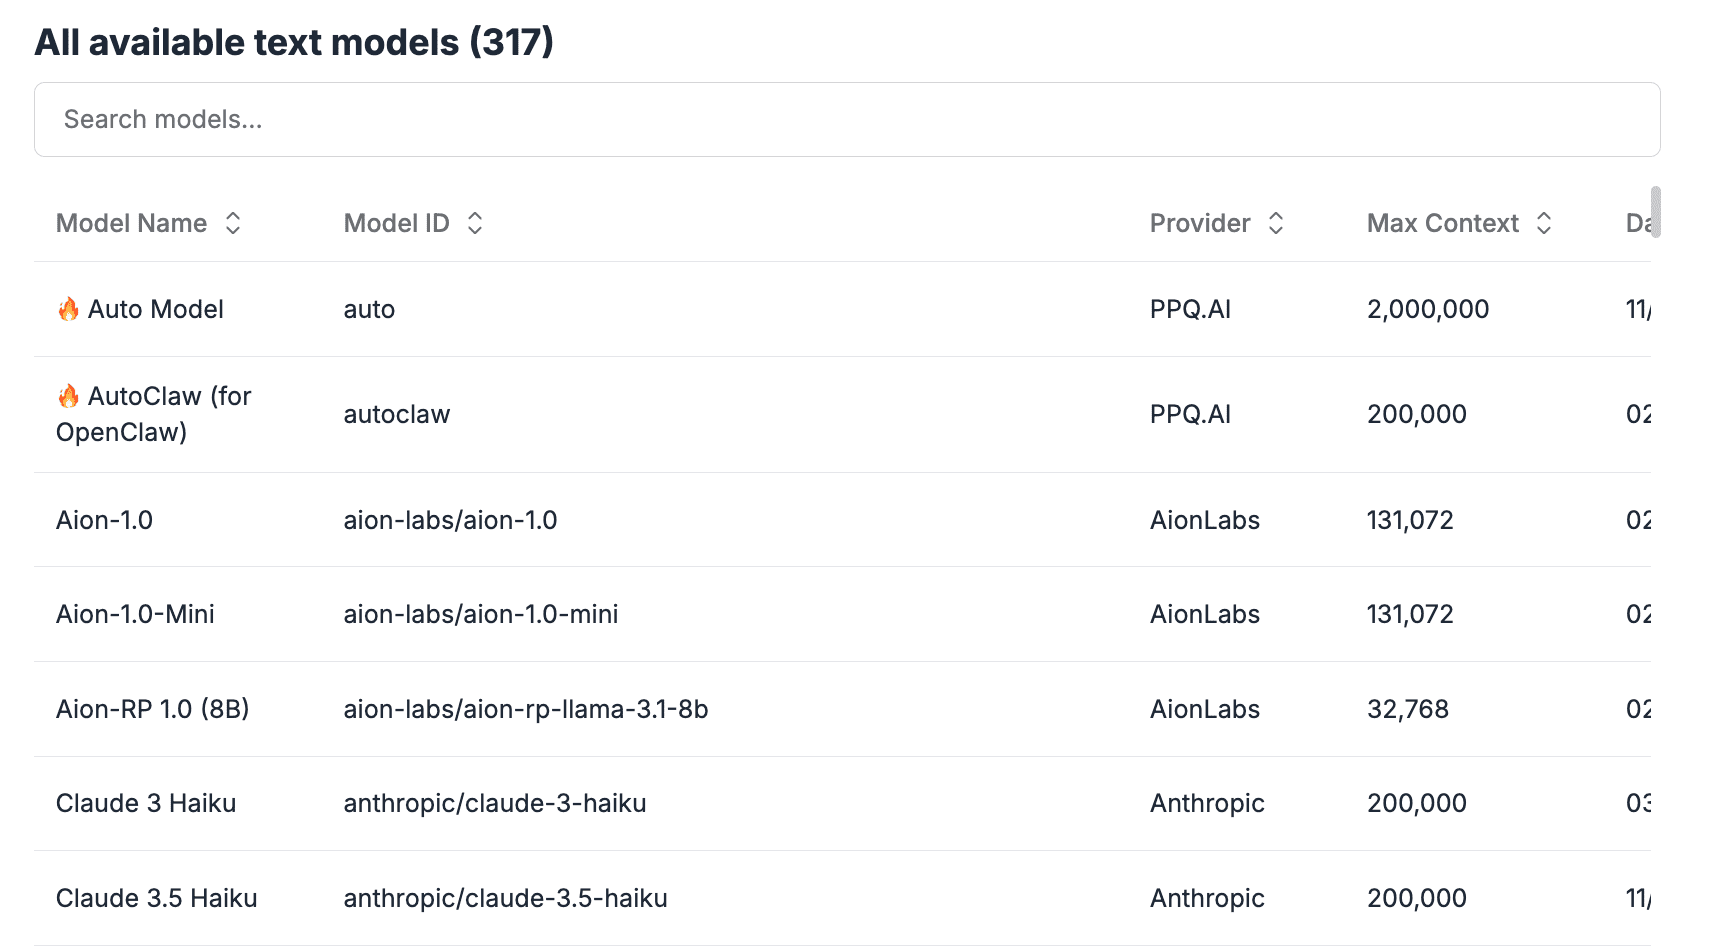Focus the Search models input field
1714x950 pixels.
point(847,120)
